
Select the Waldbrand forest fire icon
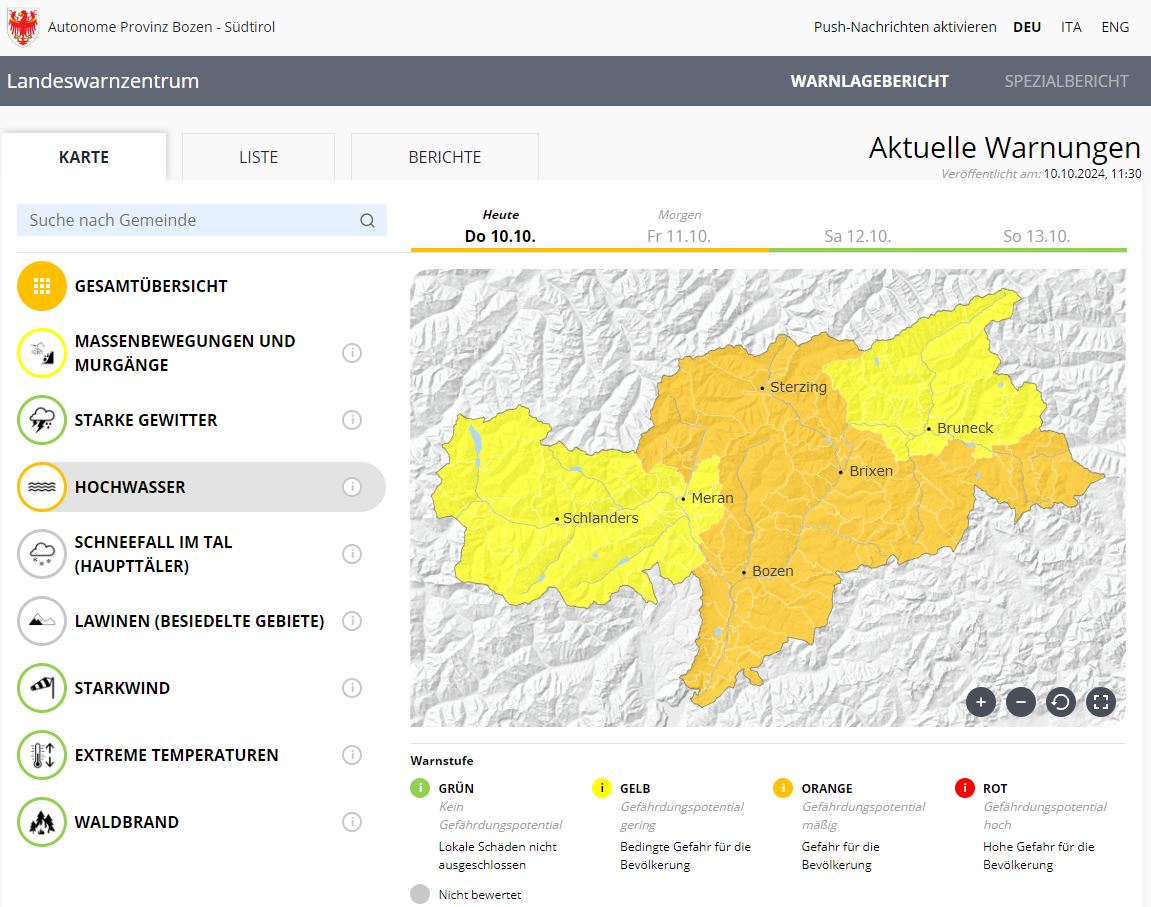coord(42,822)
